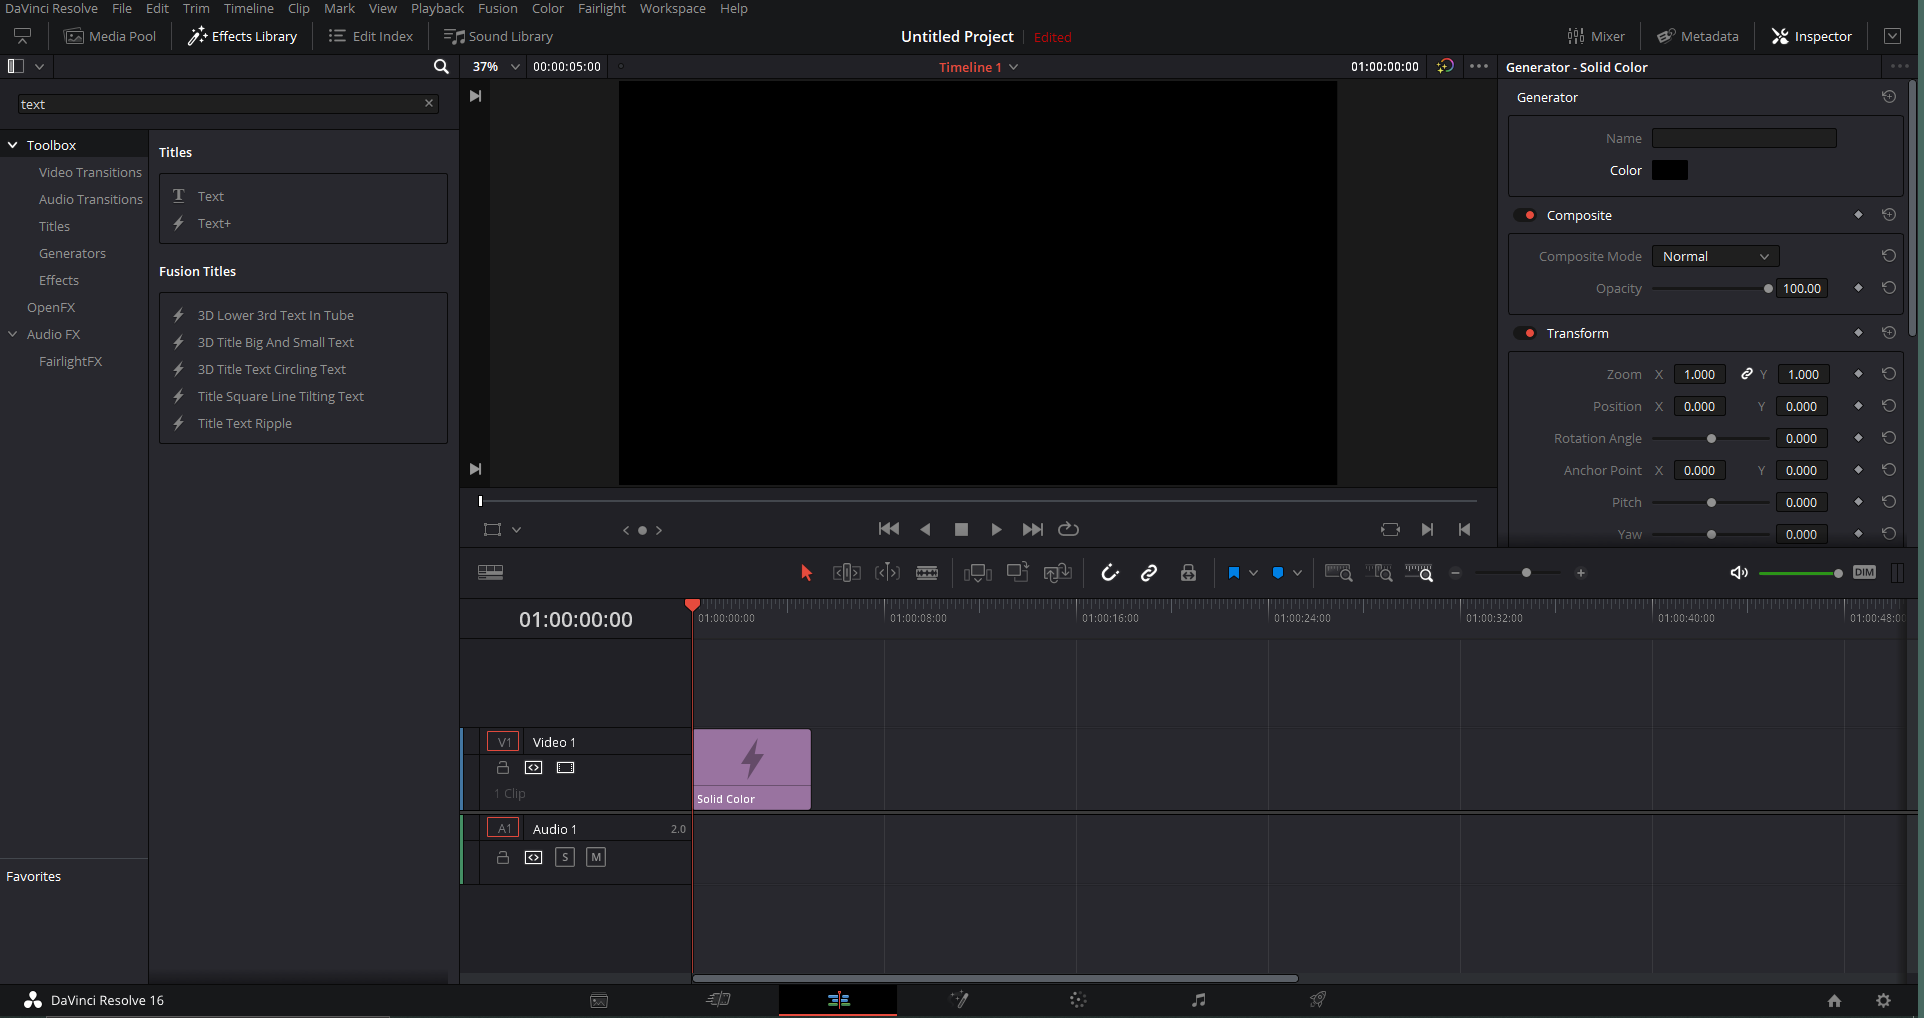Image resolution: width=1924 pixels, height=1018 pixels.
Task: Open the Marker color dropdown arrow
Action: (x=1297, y=573)
